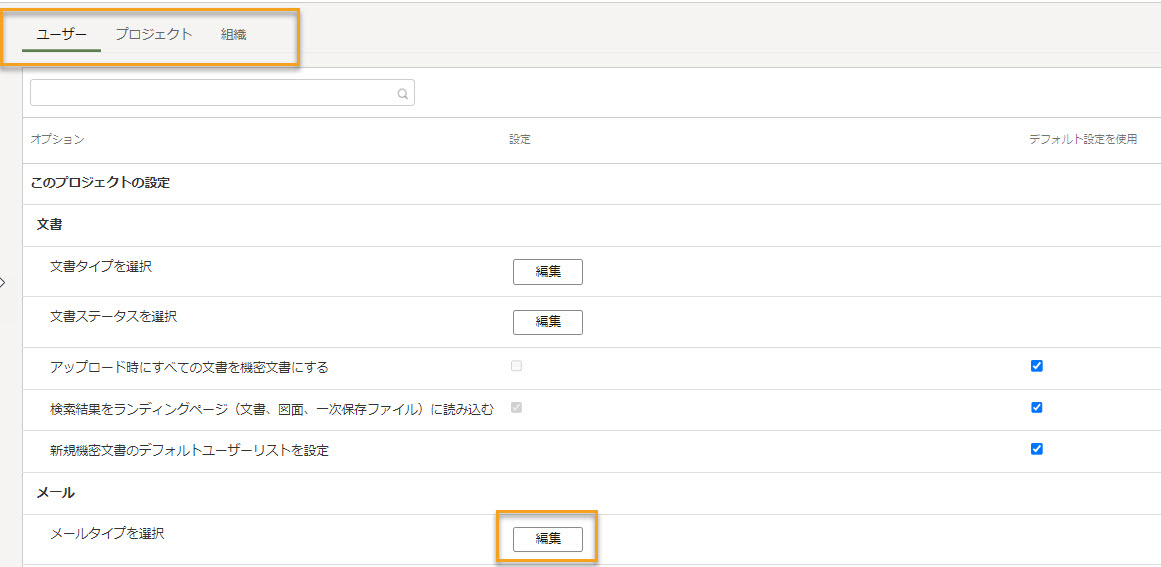Click the 文書ステータスを選択 option label
Viewport: 1161px width, 567px height.
(114, 317)
